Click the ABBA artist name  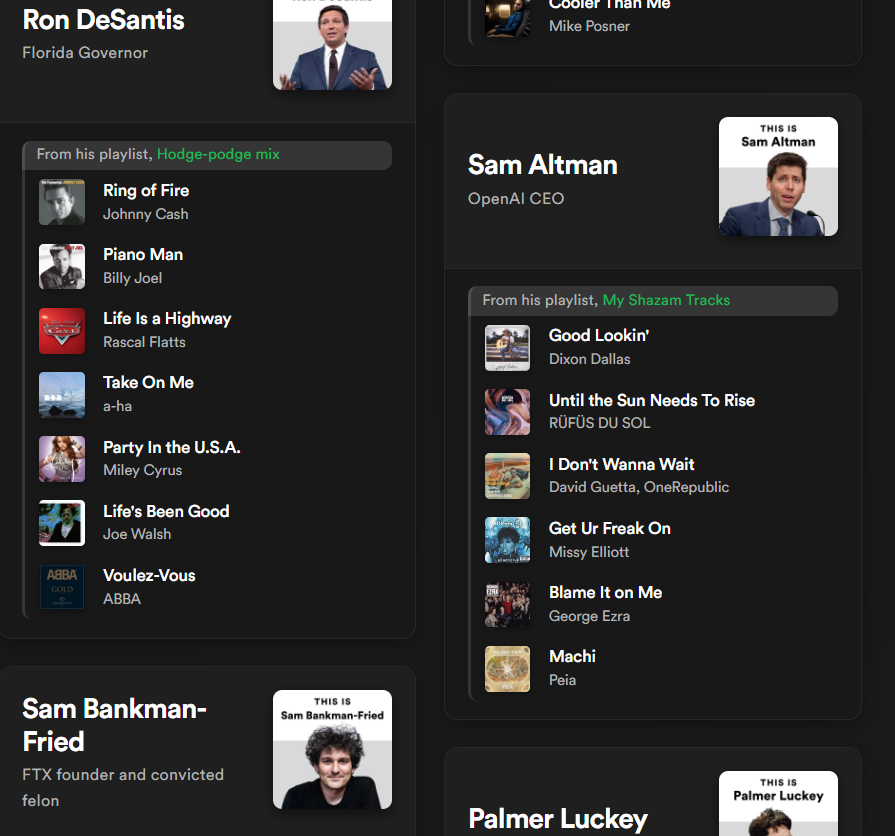click(122, 599)
